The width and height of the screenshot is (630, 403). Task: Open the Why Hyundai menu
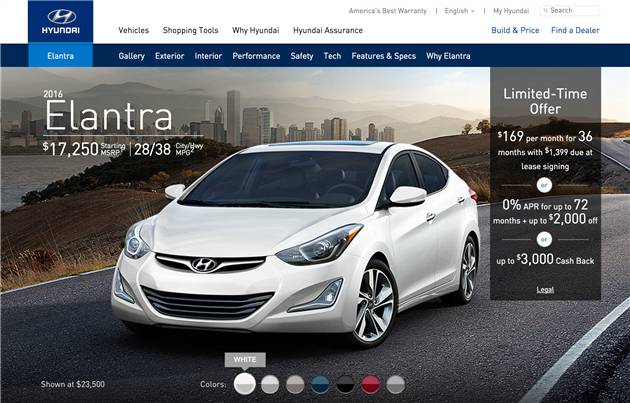(x=256, y=30)
